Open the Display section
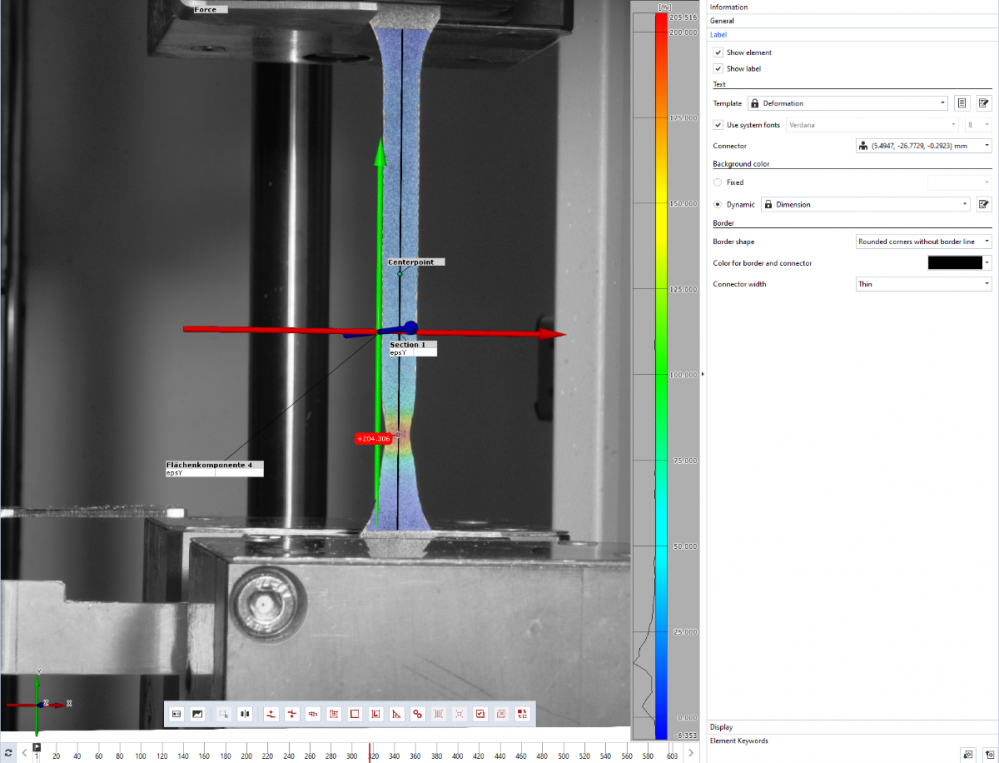Screen dimensions: 999x763 point(721,727)
